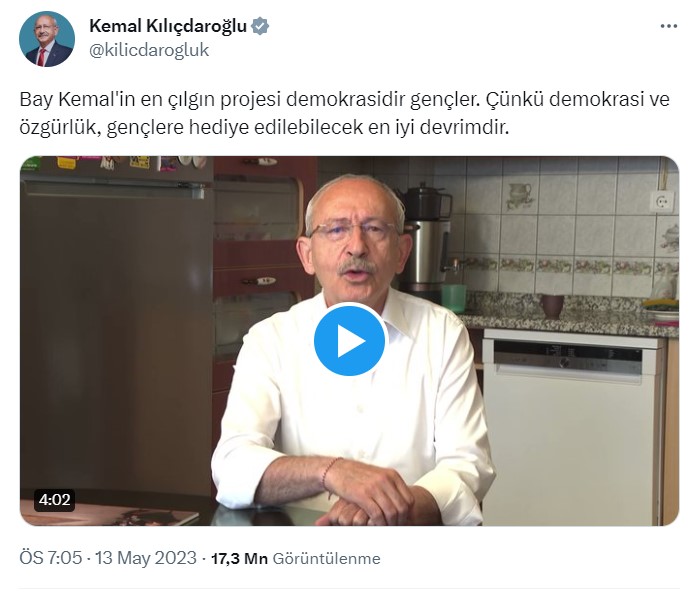View the 17,3 Mn Görüntülenme count
Image resolution: width=698 pixels, height=596 pixels.
[x=296, y=559]
